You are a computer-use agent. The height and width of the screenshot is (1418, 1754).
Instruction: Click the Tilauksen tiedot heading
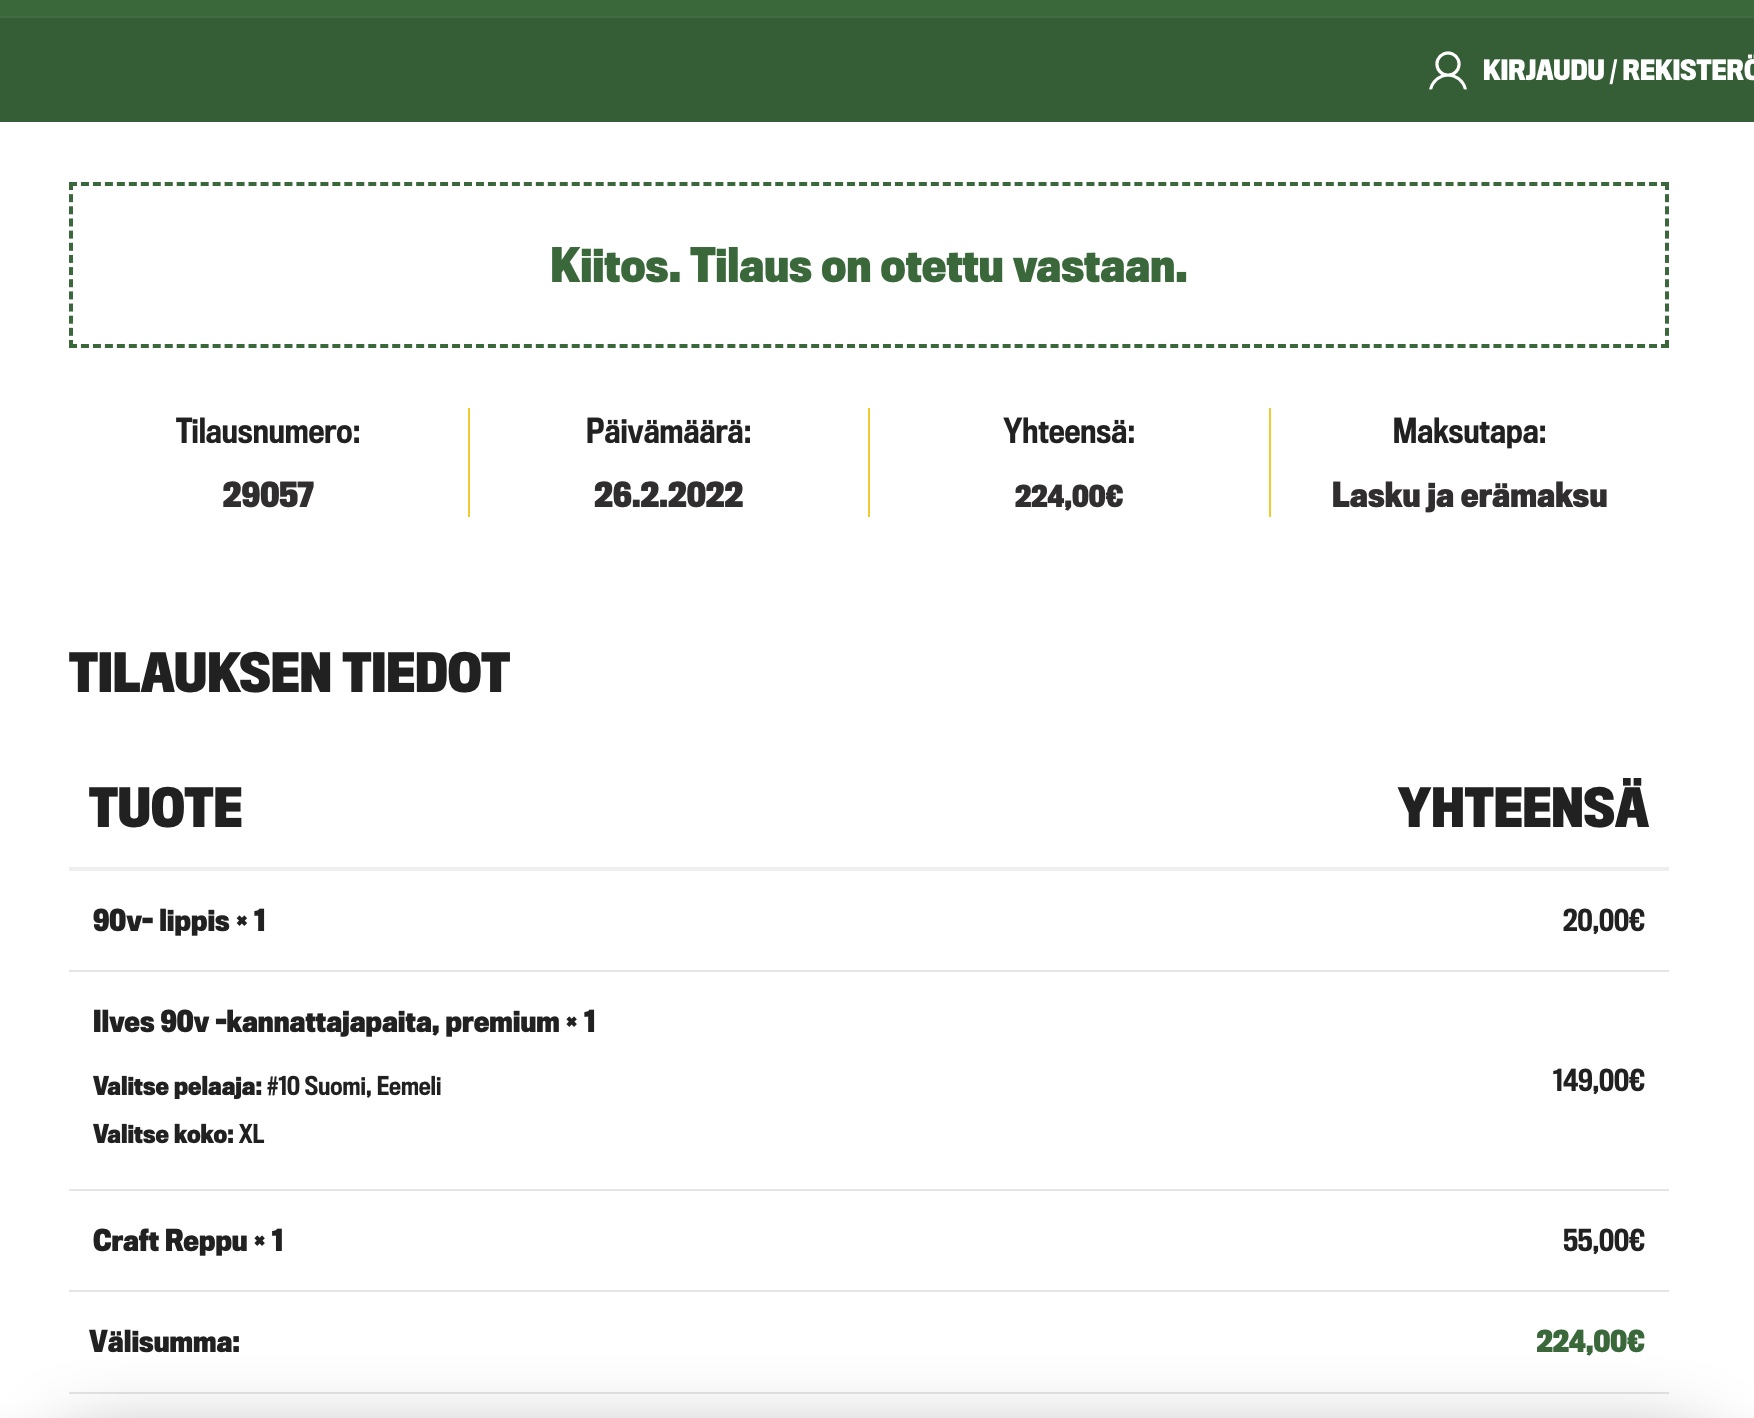click(289, 673)
